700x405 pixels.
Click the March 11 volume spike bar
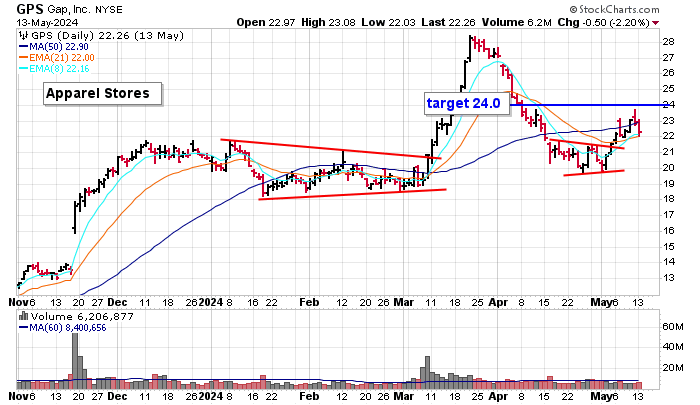pos(427,372)
